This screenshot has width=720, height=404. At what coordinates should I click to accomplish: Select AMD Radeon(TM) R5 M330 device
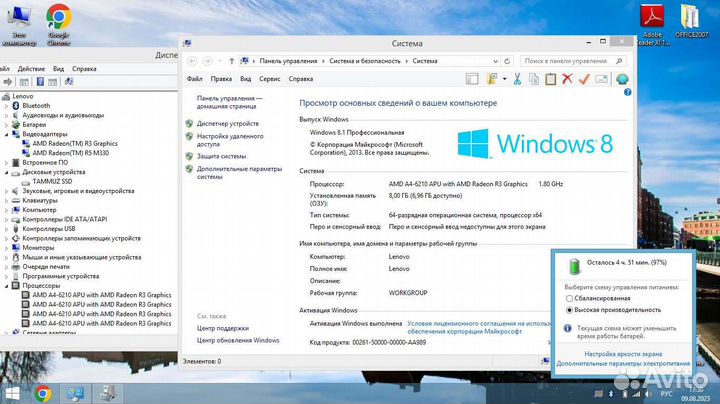click(x=71, y=153)
